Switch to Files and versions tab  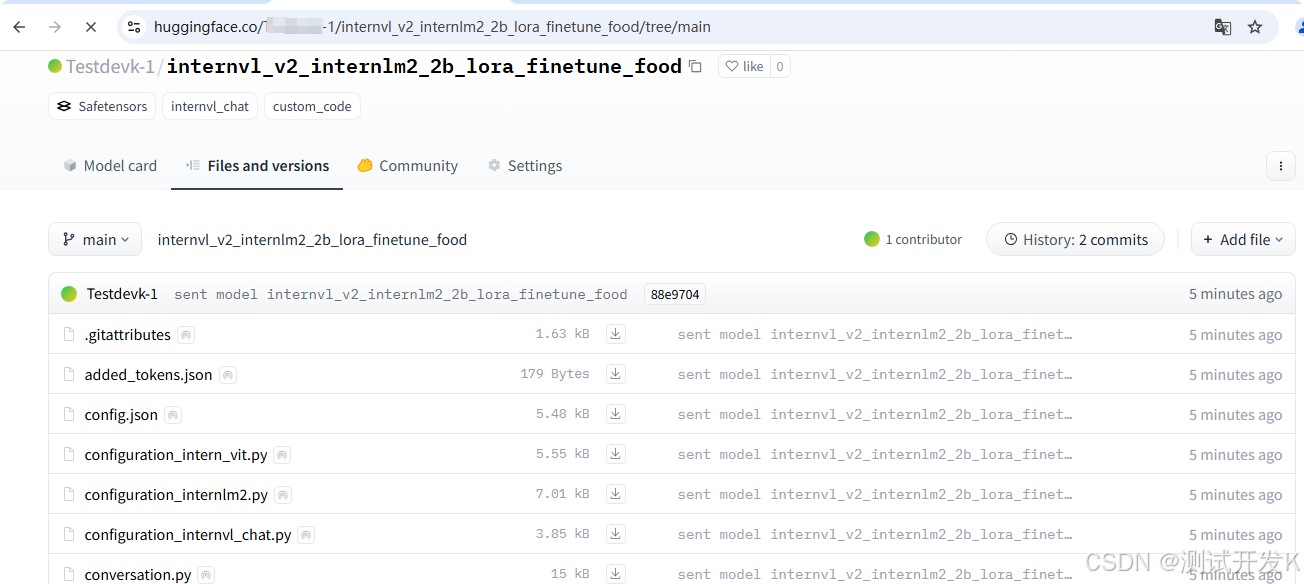coord(257,166)
